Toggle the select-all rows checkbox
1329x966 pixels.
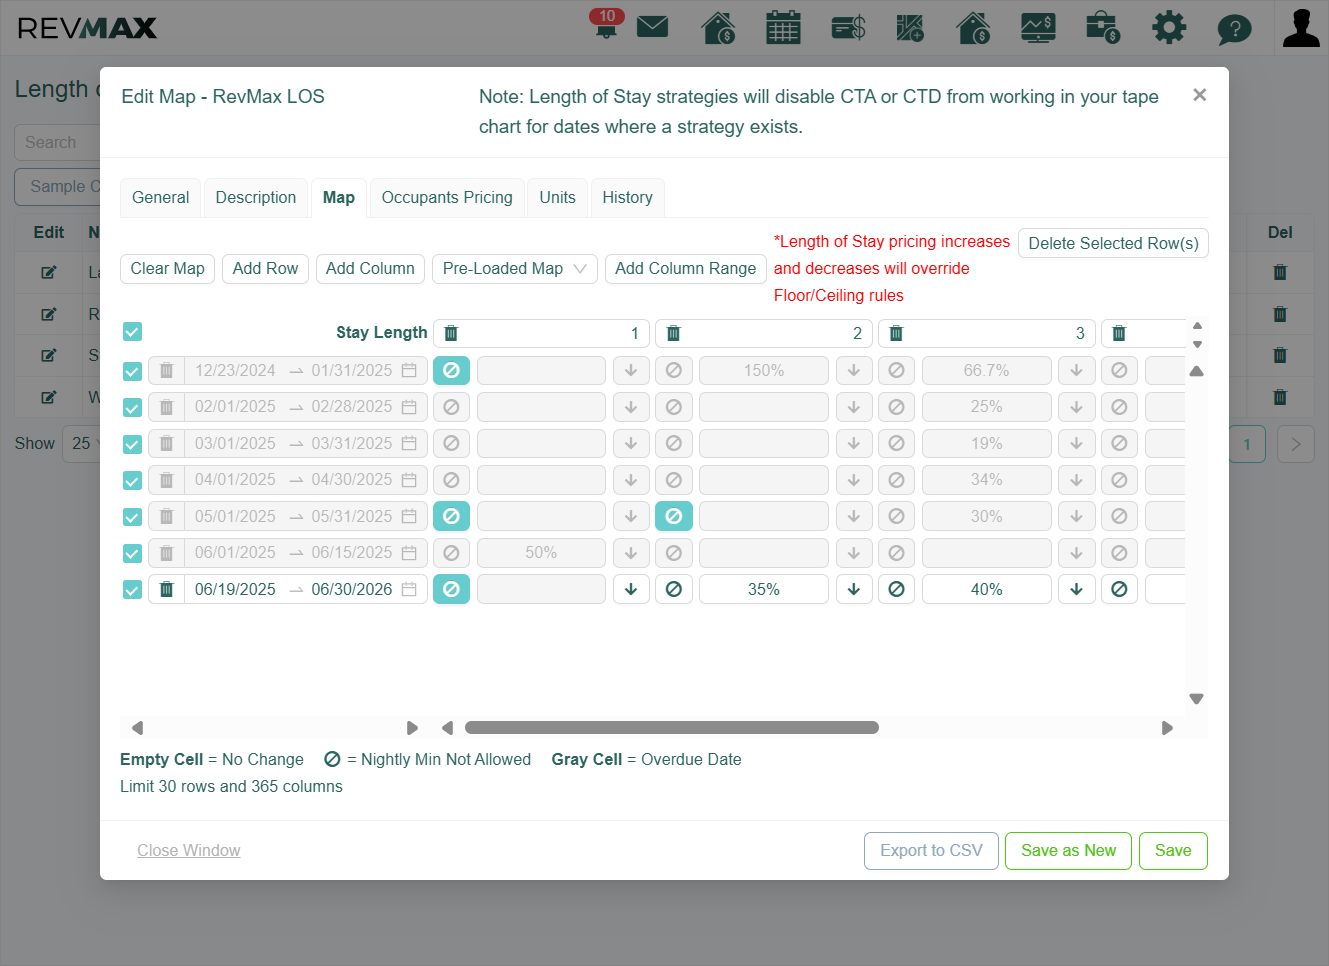coord(132,331)
